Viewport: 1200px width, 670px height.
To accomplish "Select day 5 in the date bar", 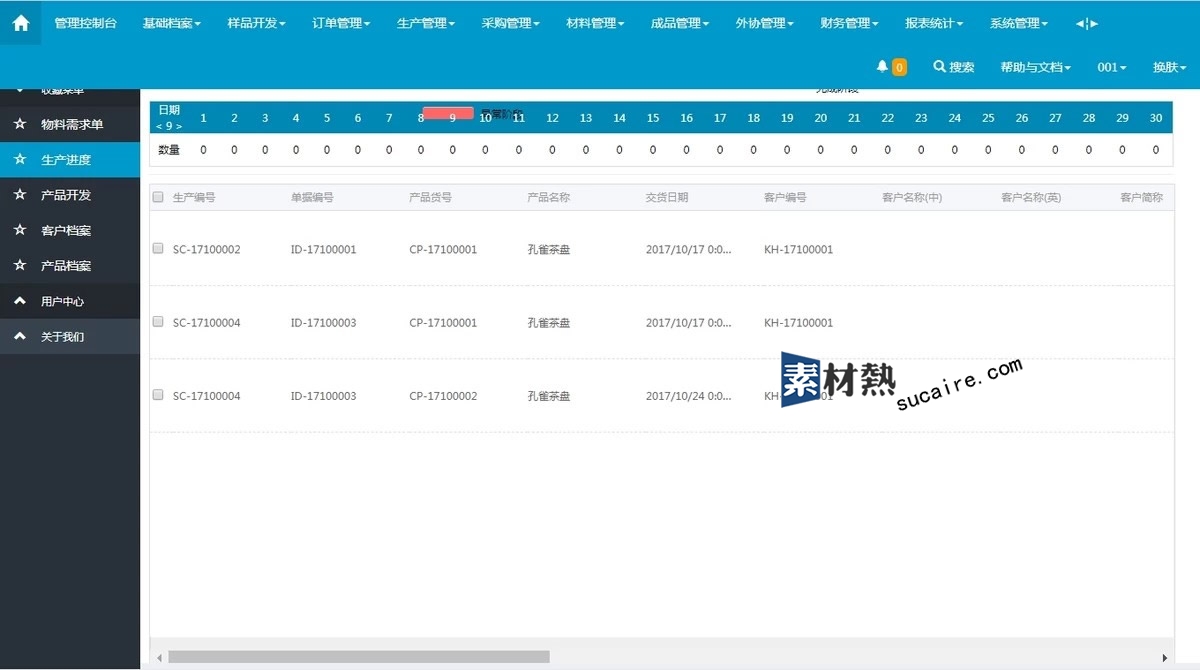I will (x=326, y=118).
